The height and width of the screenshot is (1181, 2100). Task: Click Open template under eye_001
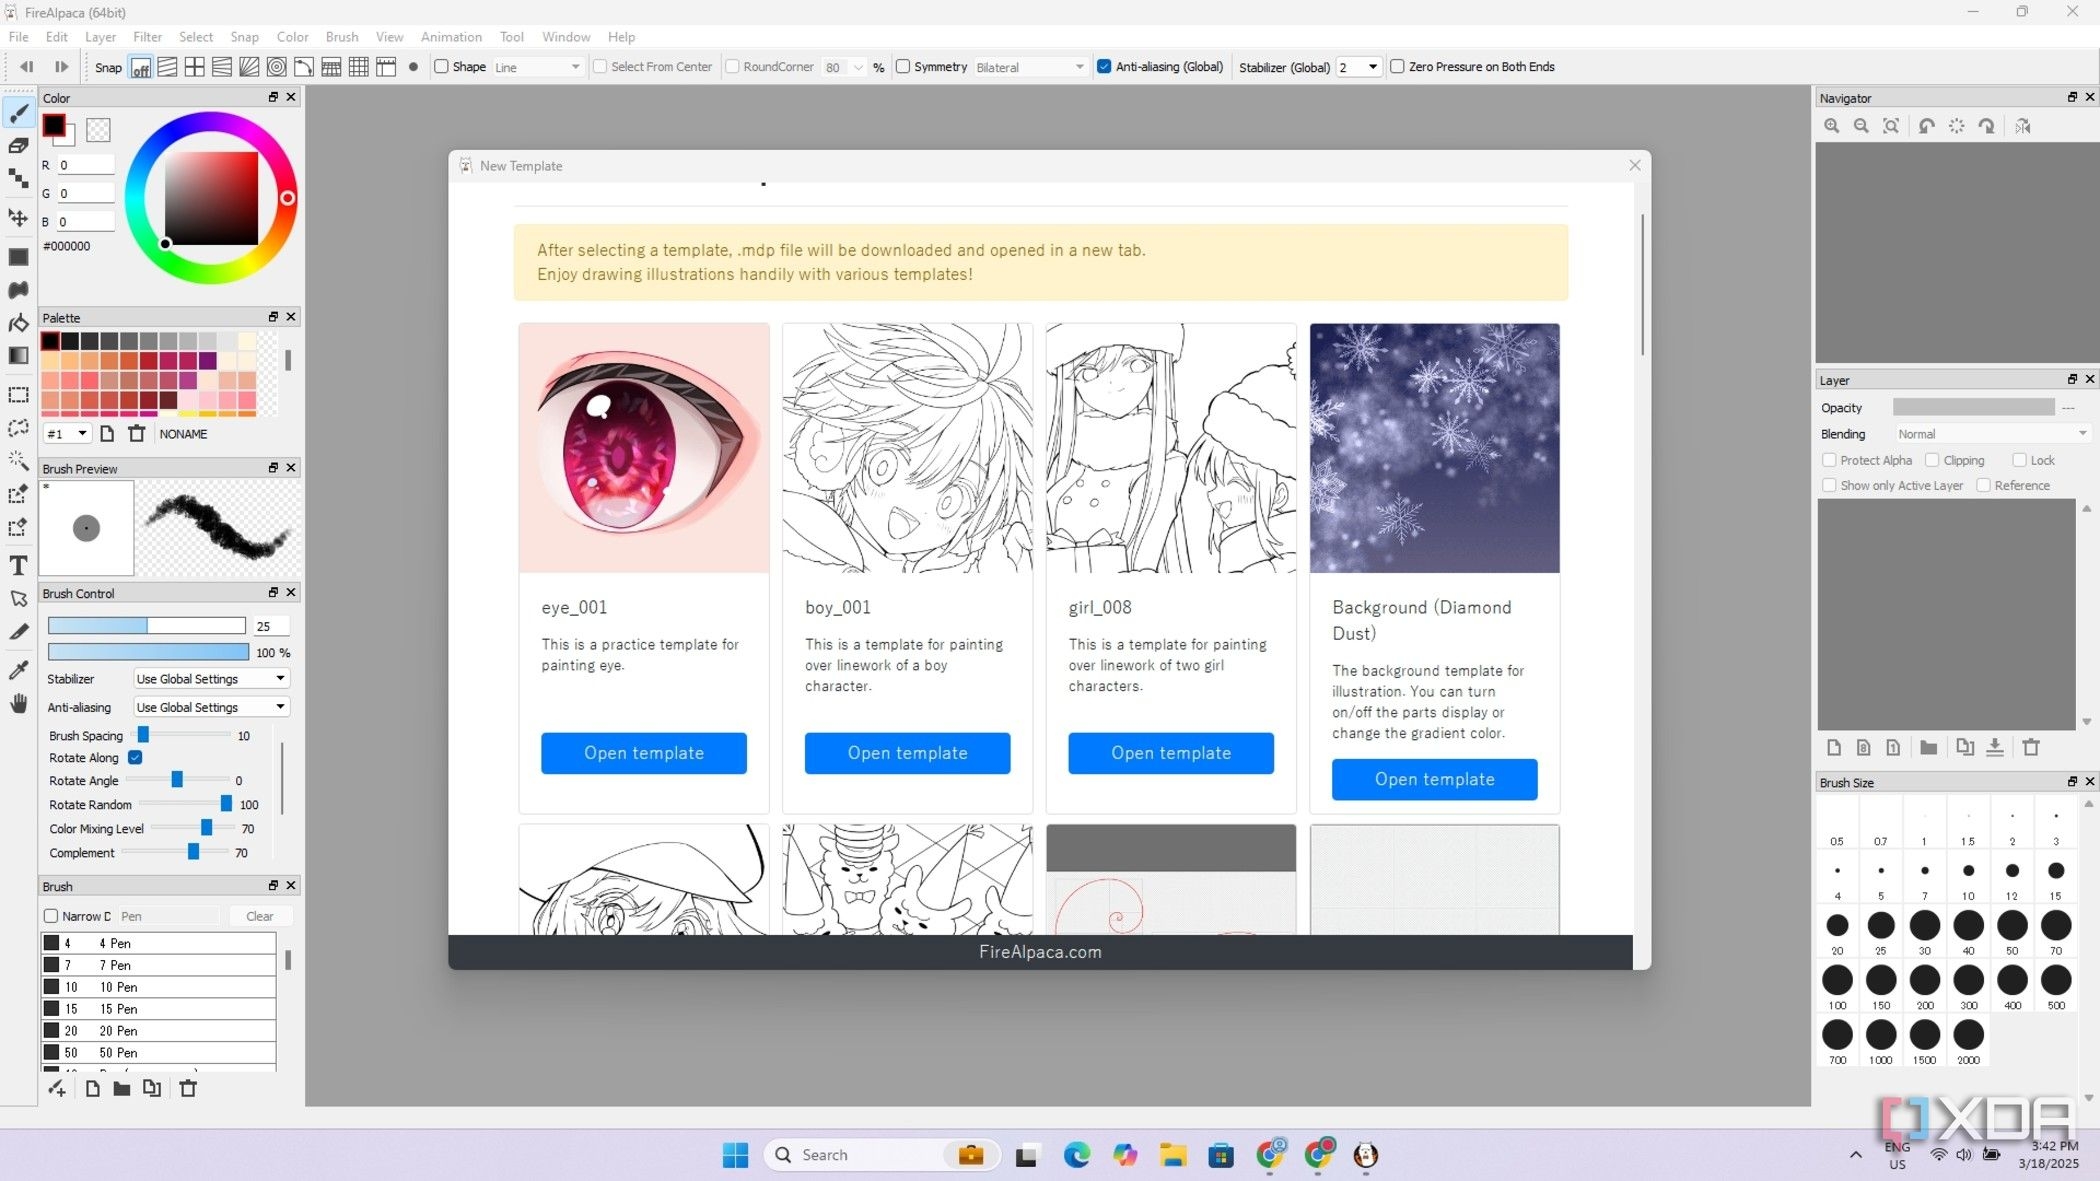click(x=644, y=753)
